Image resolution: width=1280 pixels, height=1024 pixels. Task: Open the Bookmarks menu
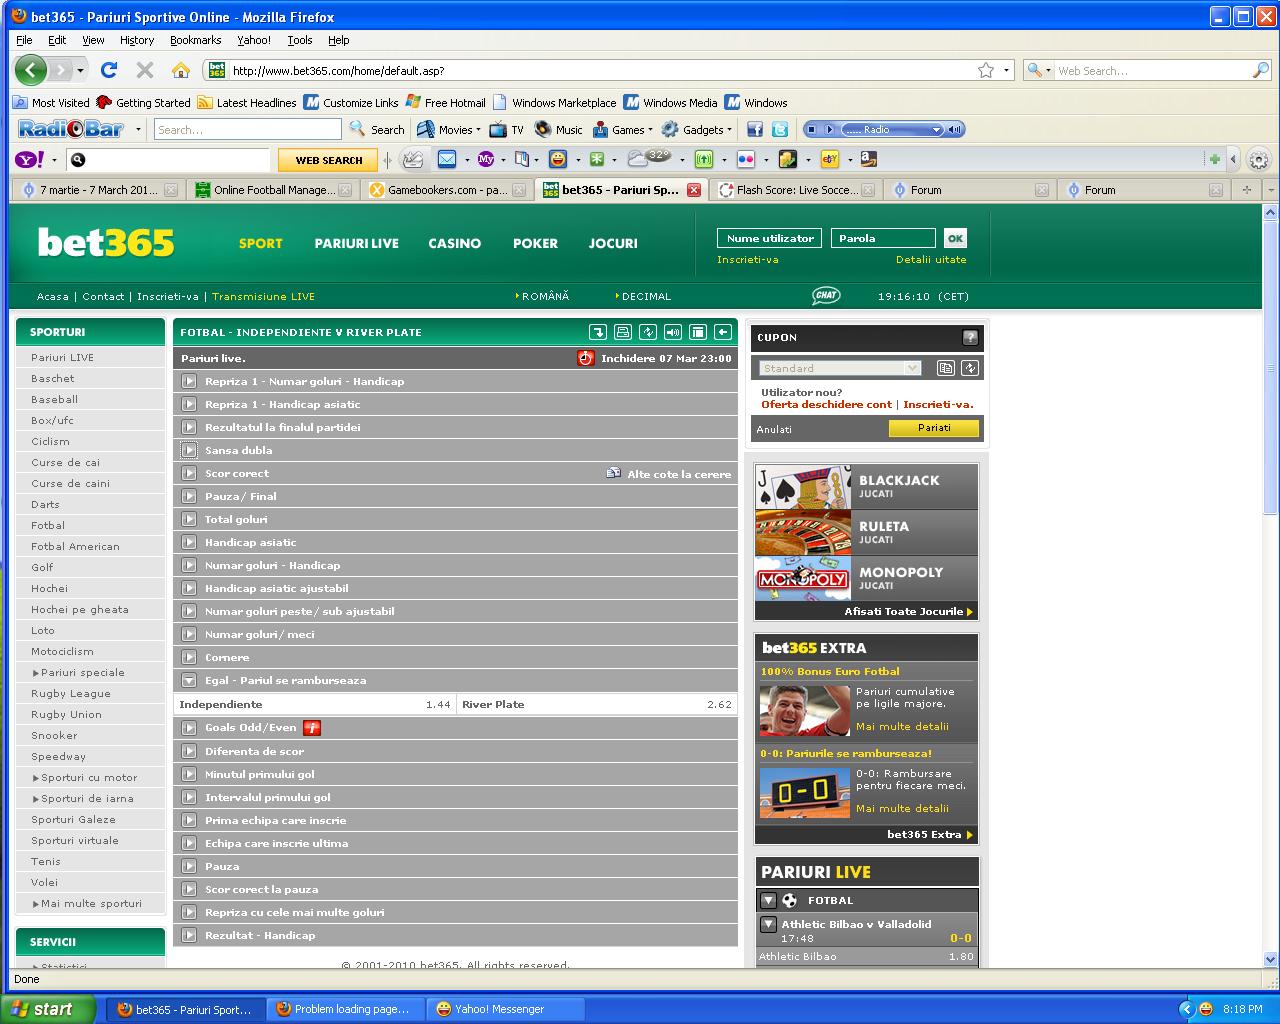195,40
